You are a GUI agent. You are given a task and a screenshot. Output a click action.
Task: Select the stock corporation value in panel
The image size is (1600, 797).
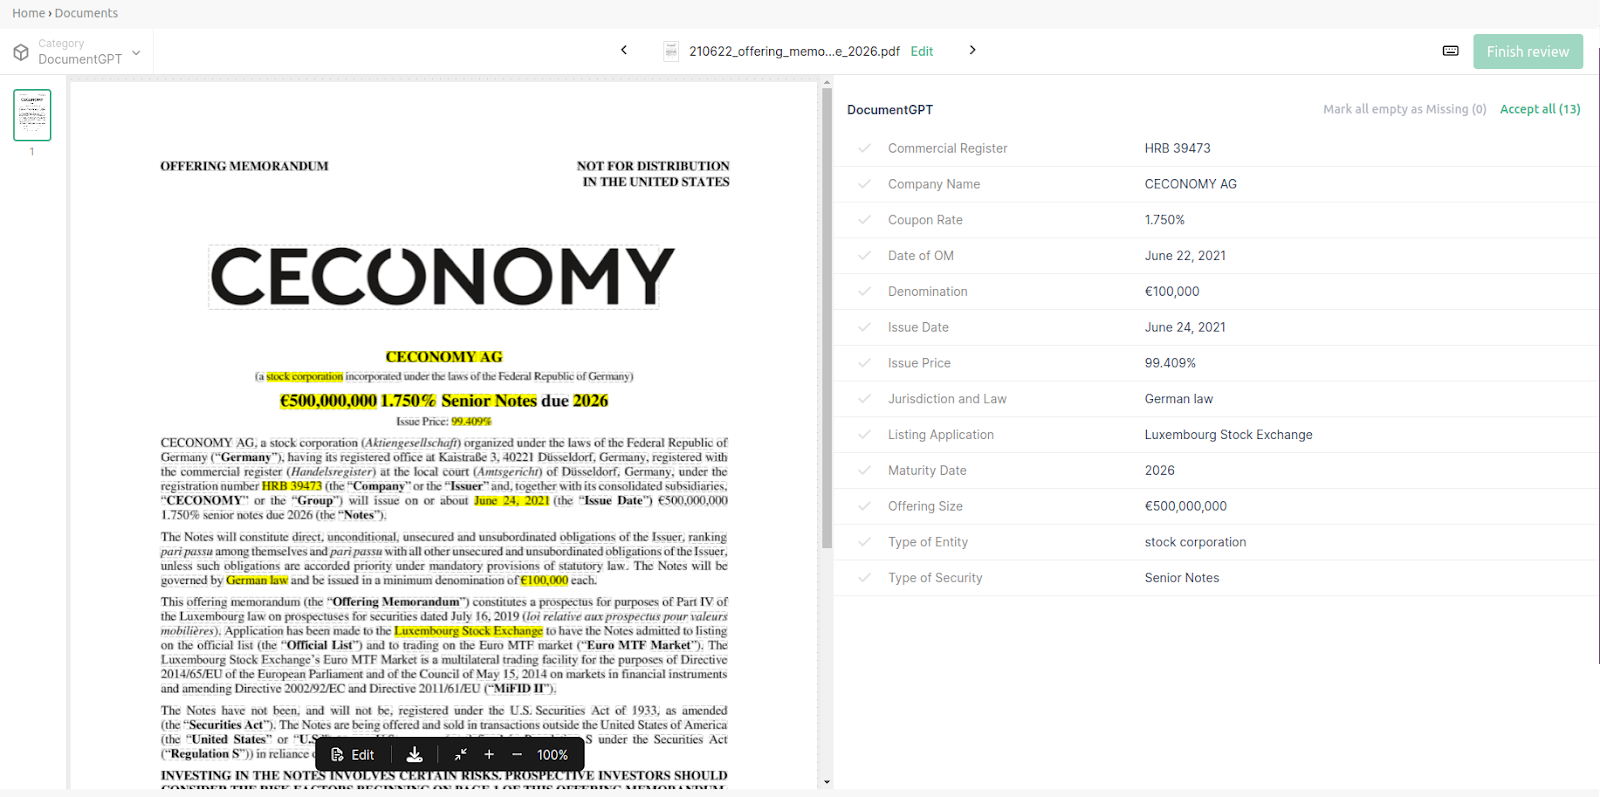point(1195,542)
